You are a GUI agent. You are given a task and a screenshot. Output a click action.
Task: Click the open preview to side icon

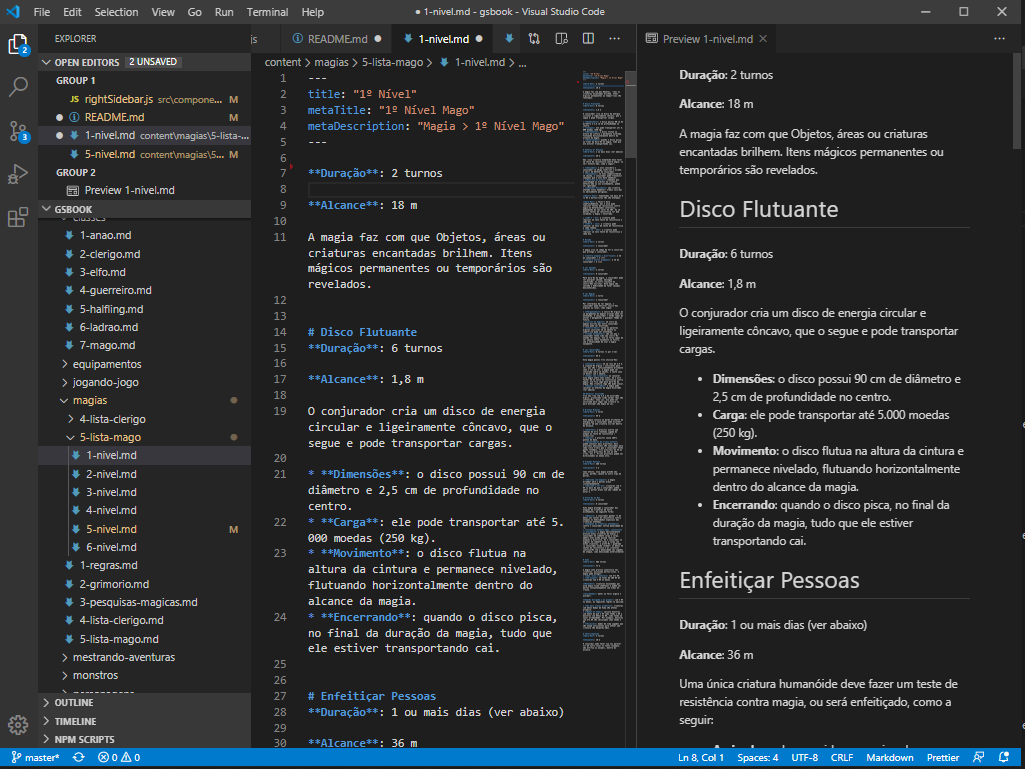561,39
